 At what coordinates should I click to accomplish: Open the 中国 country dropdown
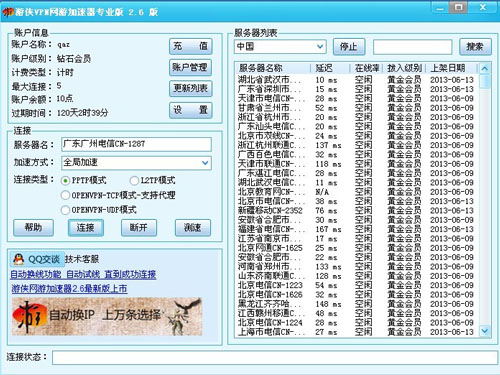[x=280, y=46]
